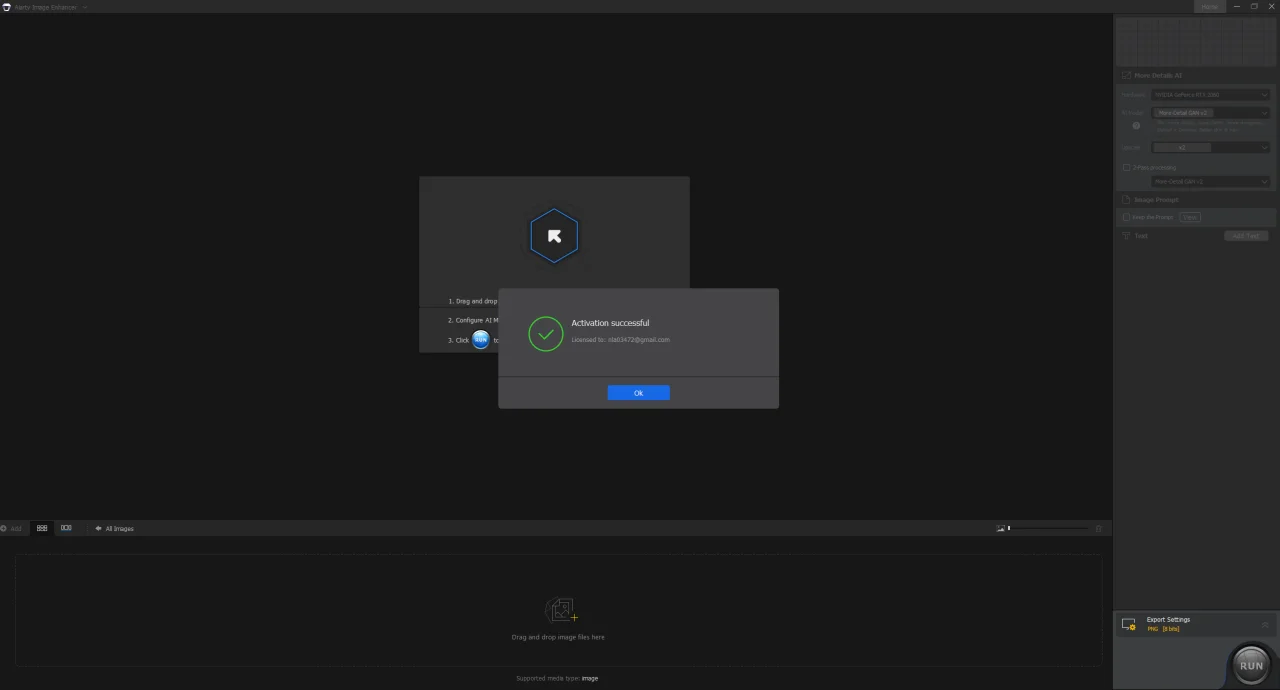Adjust the thumbnail size slider
1280x690 pixels.
(1048, 528)
